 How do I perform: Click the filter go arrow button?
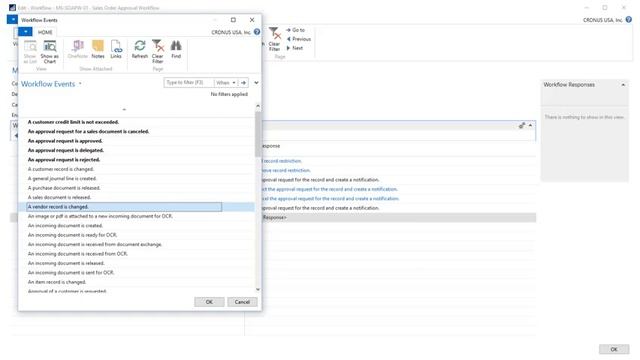(x=243, y=82)
